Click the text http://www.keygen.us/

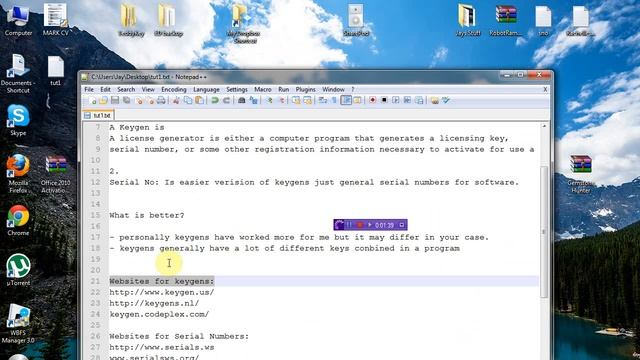pyautogui.click(x=162, y=292)
